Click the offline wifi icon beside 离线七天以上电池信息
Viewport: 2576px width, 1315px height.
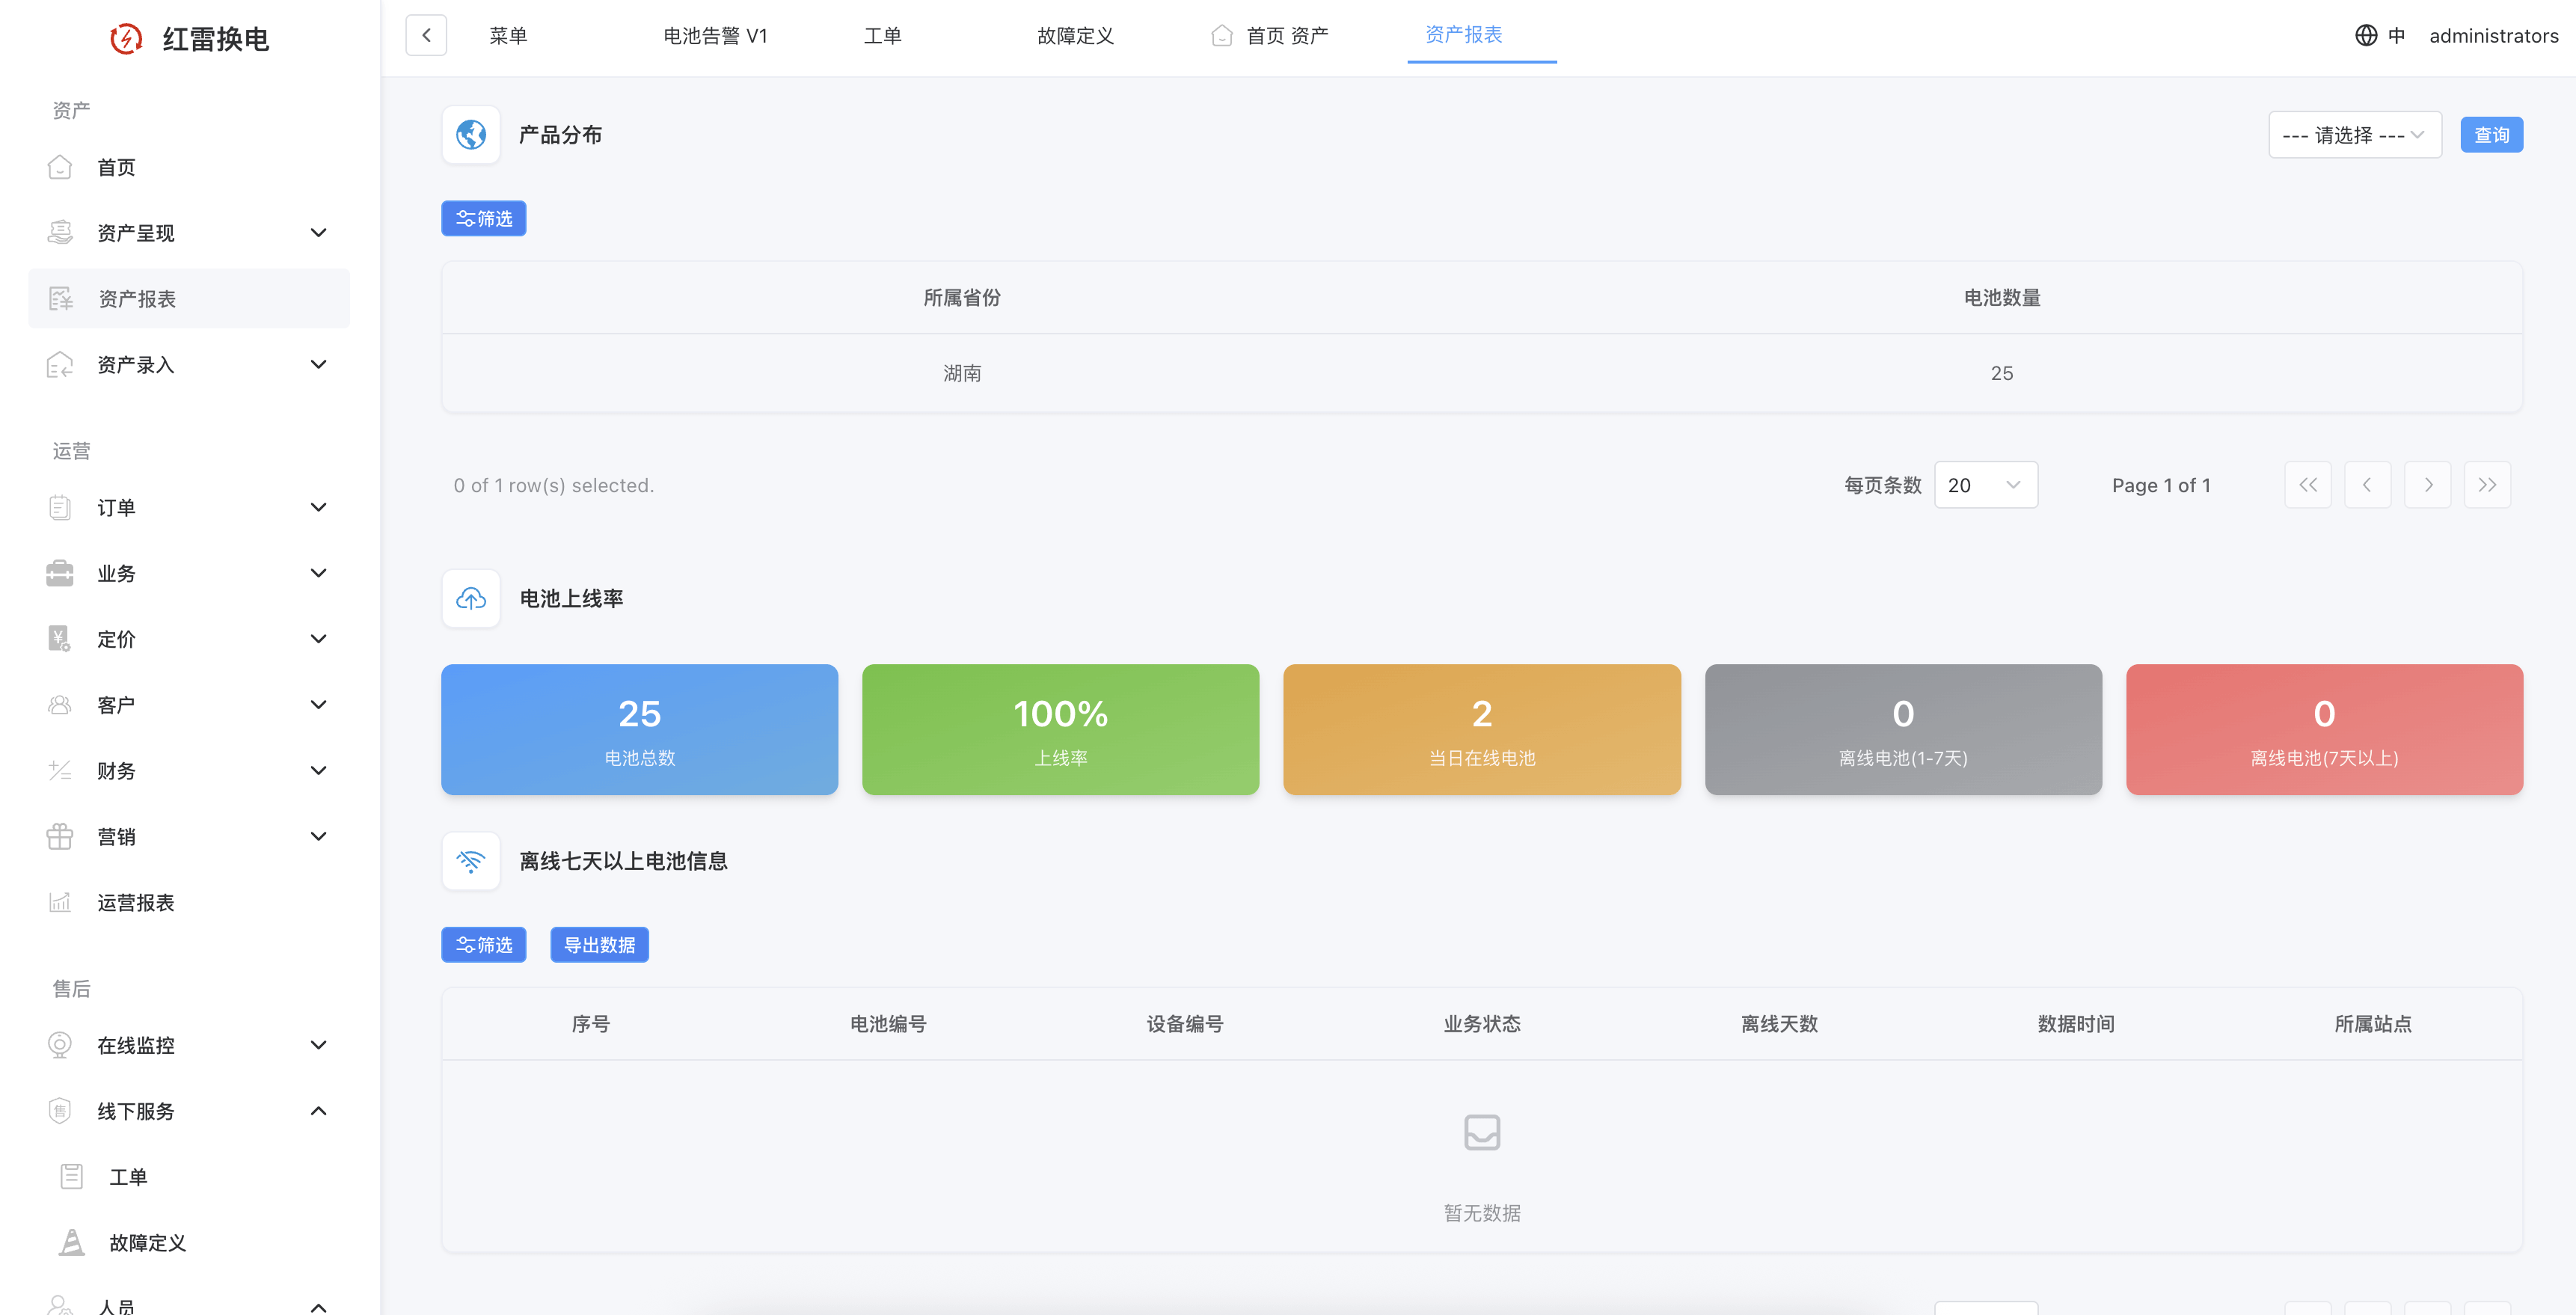click(471, 861)
